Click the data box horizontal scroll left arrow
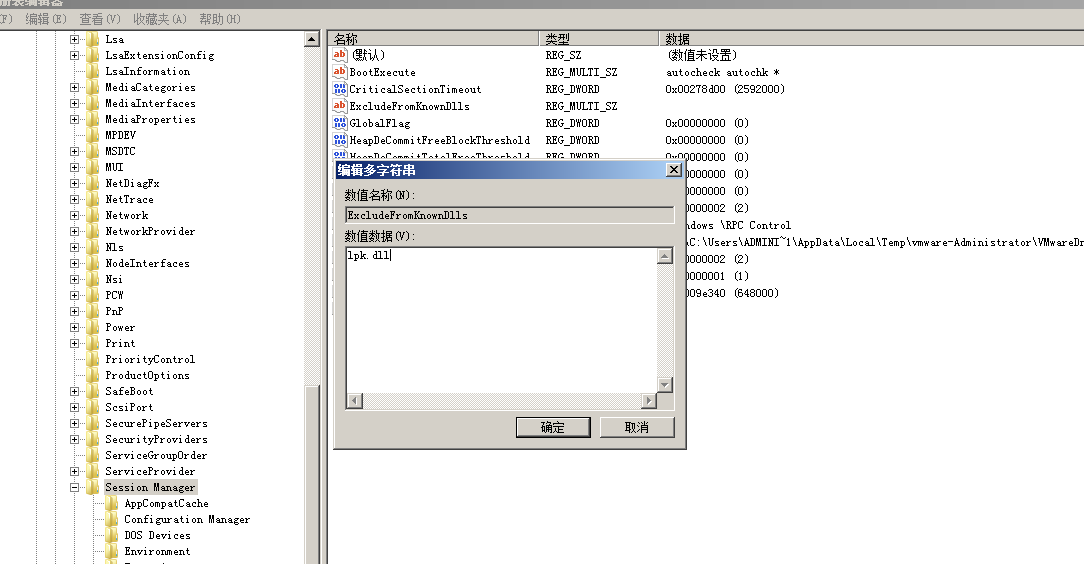 coord(355,400)
